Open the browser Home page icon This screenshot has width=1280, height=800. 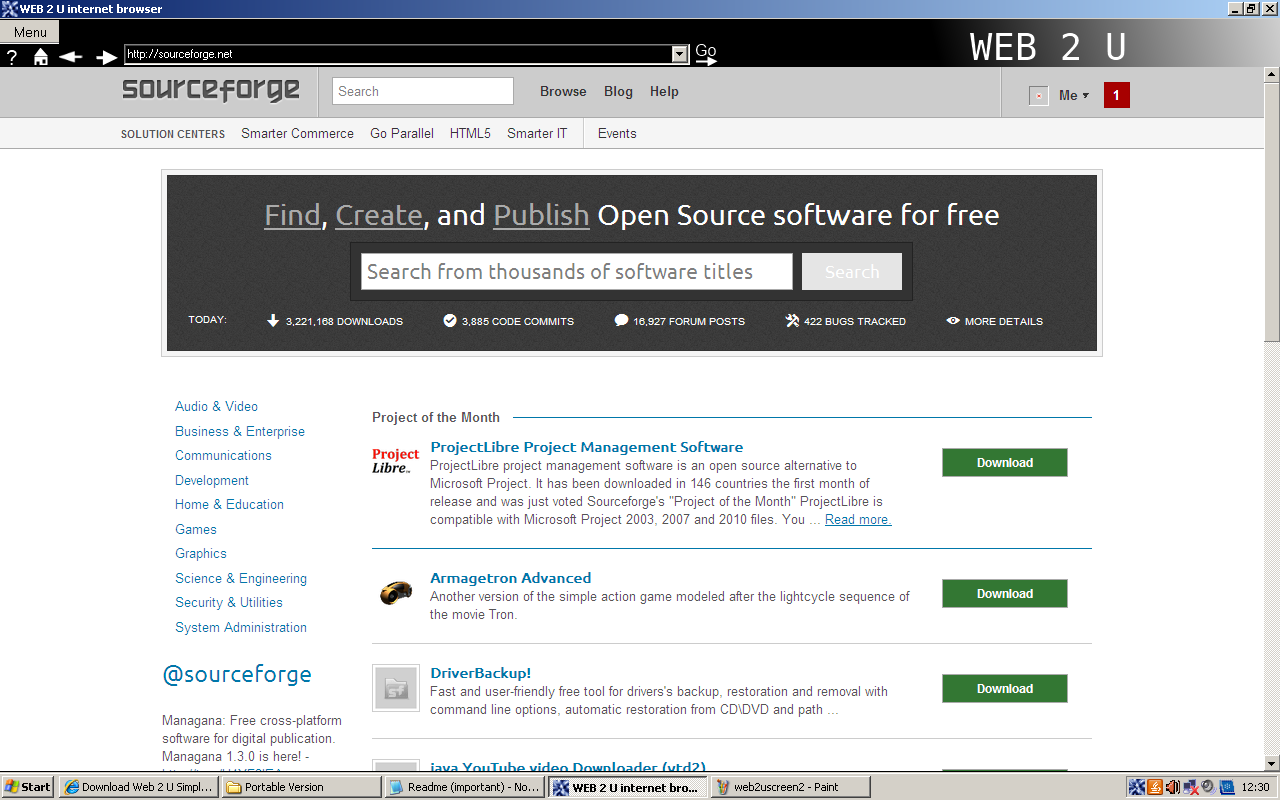[40, 57]
